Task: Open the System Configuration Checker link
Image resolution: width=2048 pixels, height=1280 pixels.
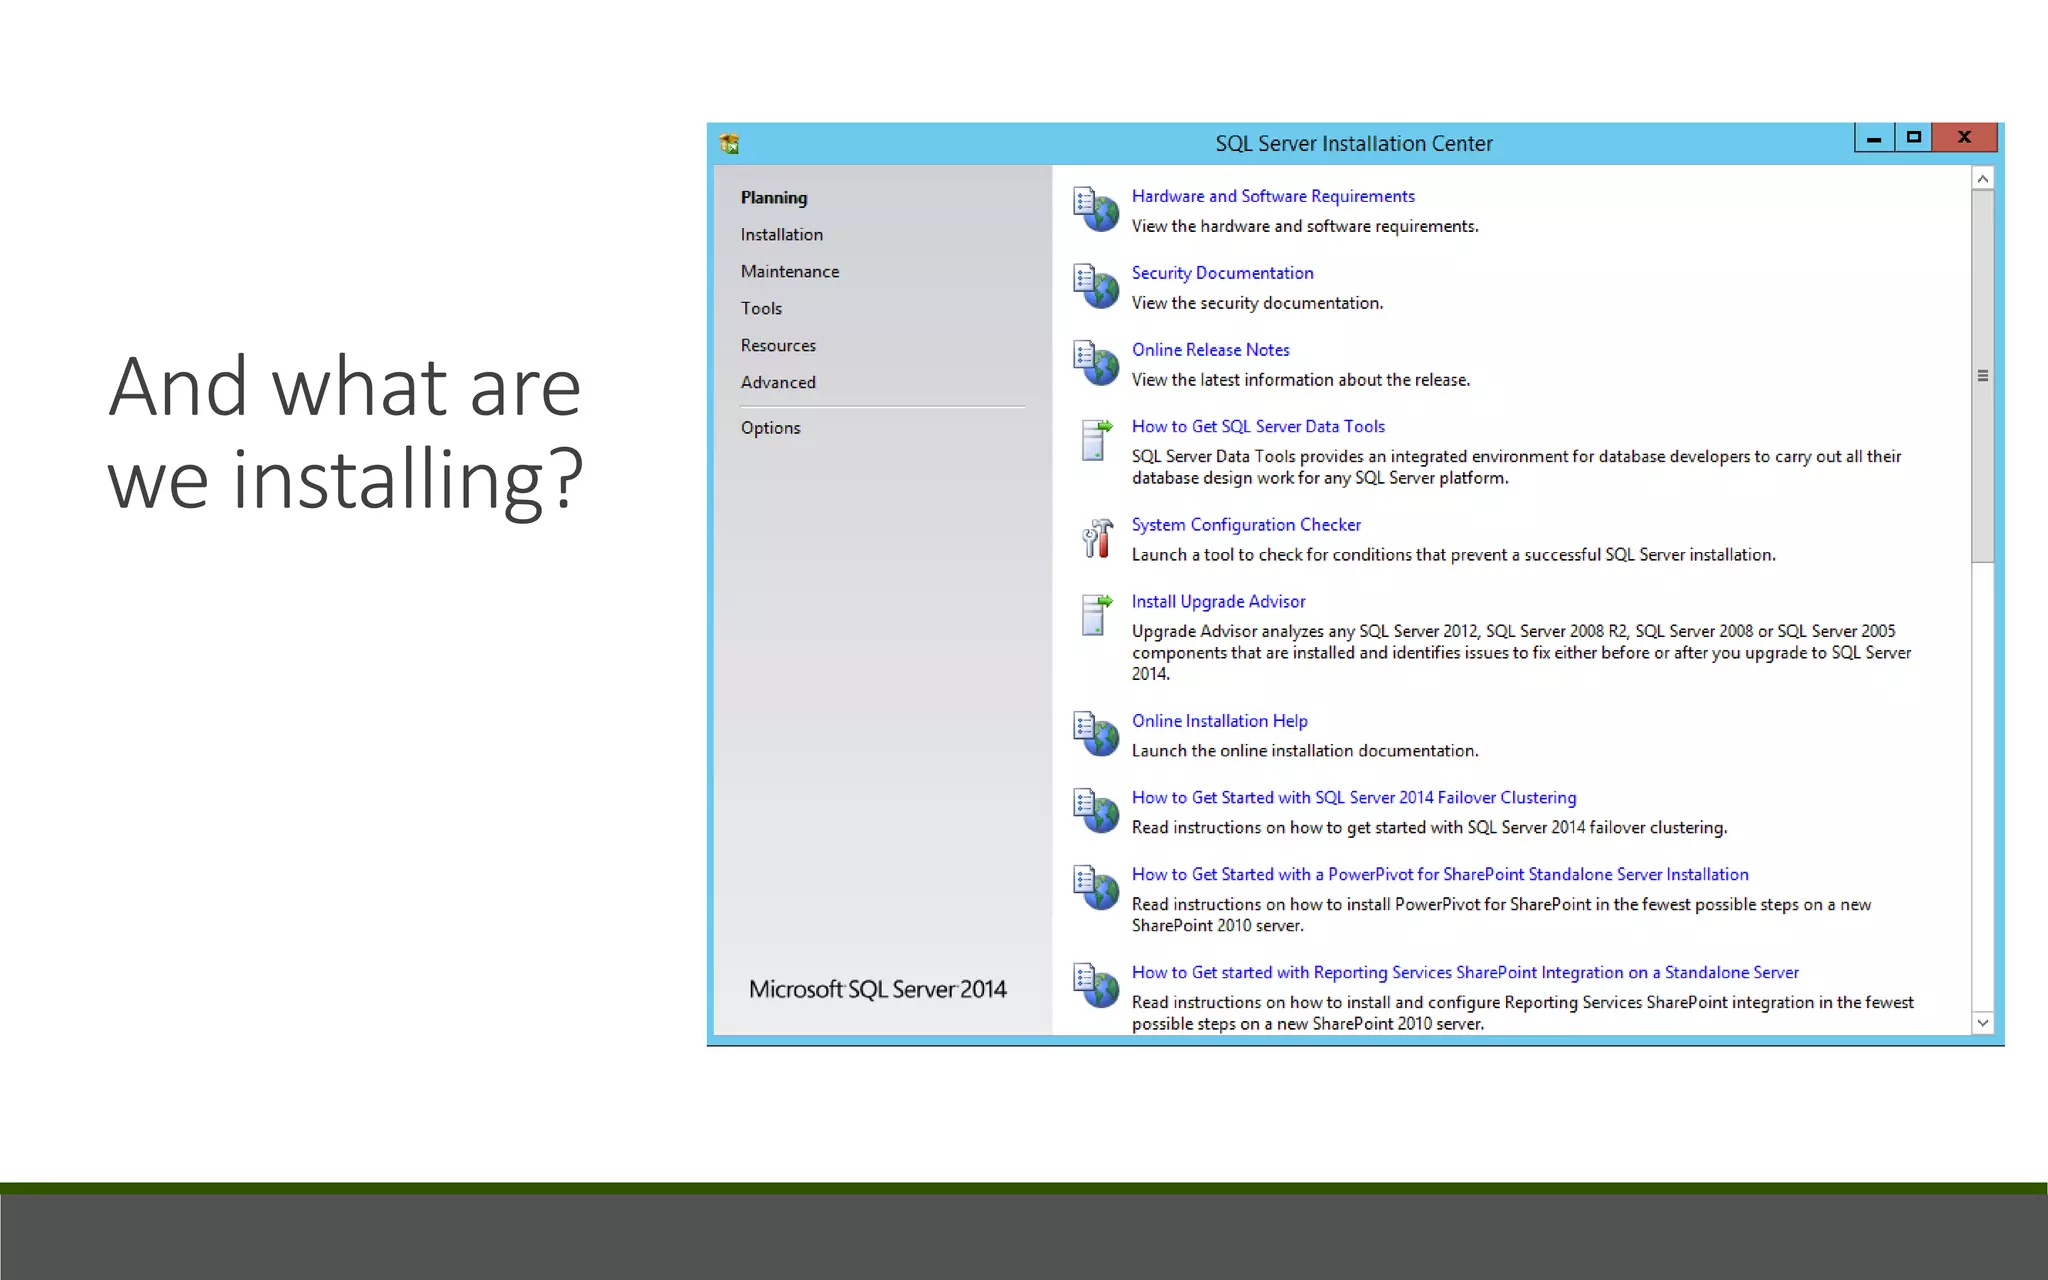Action: pos(1245,524)
